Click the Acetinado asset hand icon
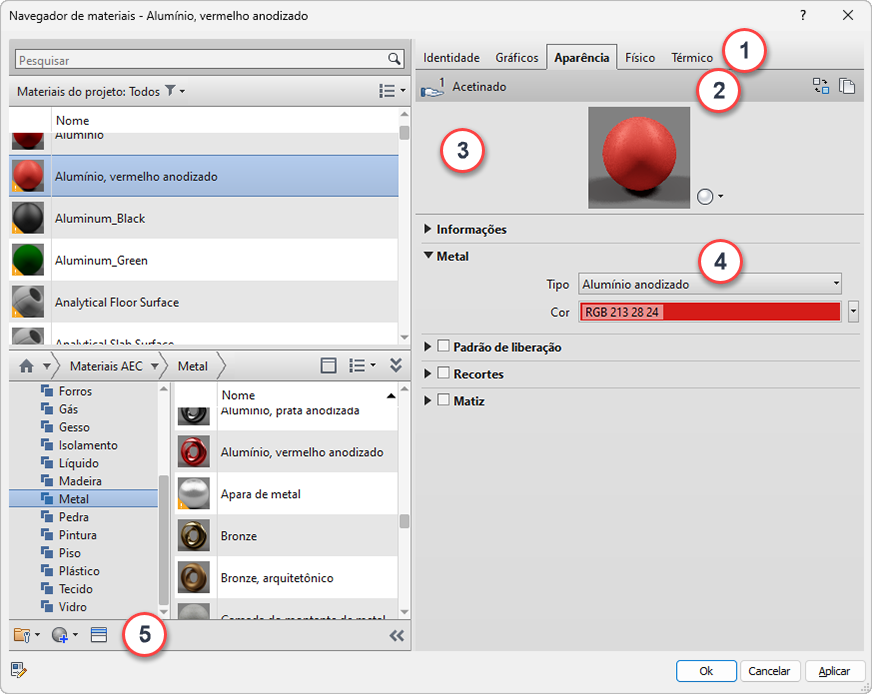Image resolution: width=872 pixels, height=694 pixels. coord(432,88)
